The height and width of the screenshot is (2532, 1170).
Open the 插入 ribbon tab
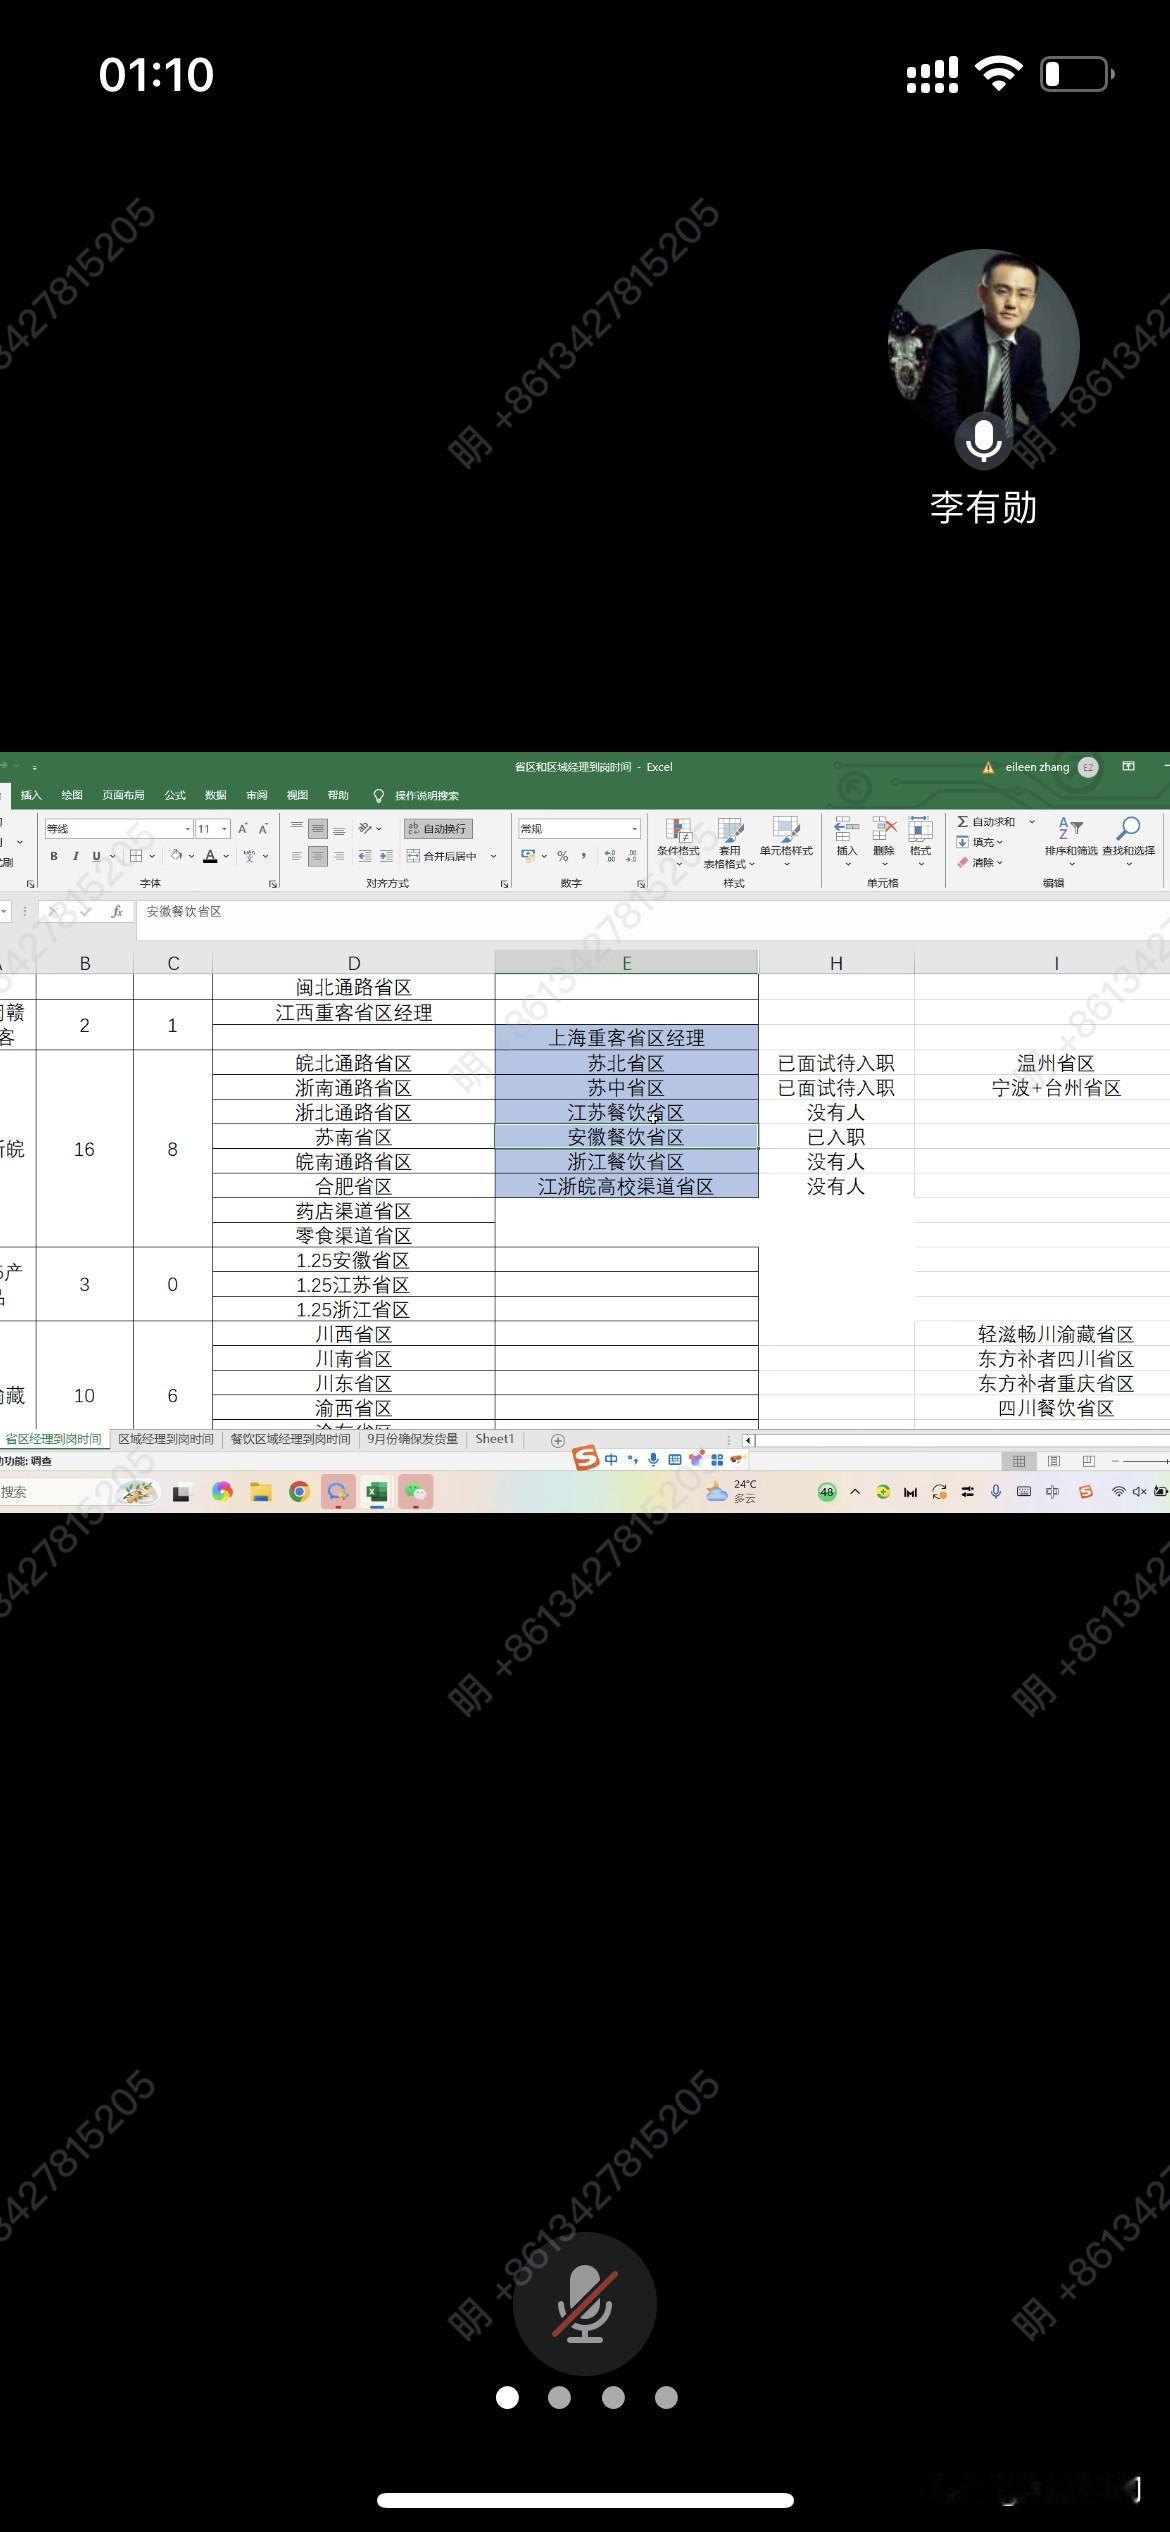click(x=31, y=795)
